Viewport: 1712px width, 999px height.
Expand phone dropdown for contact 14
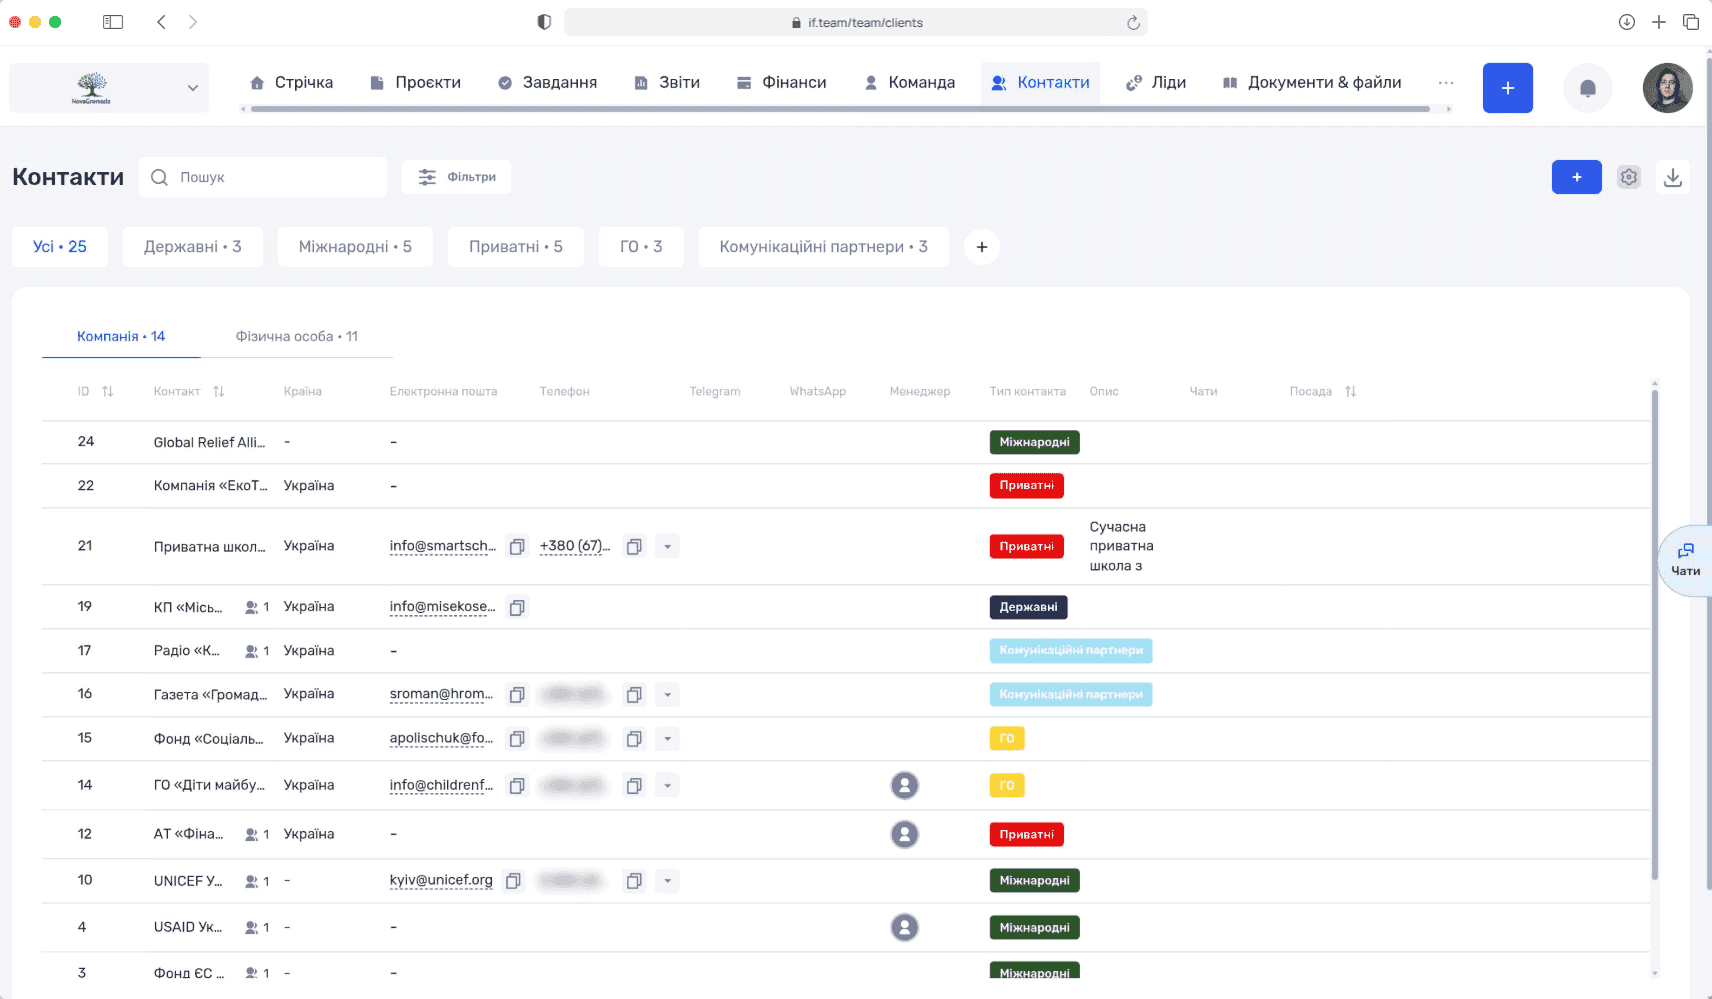(x=667, y=786)
